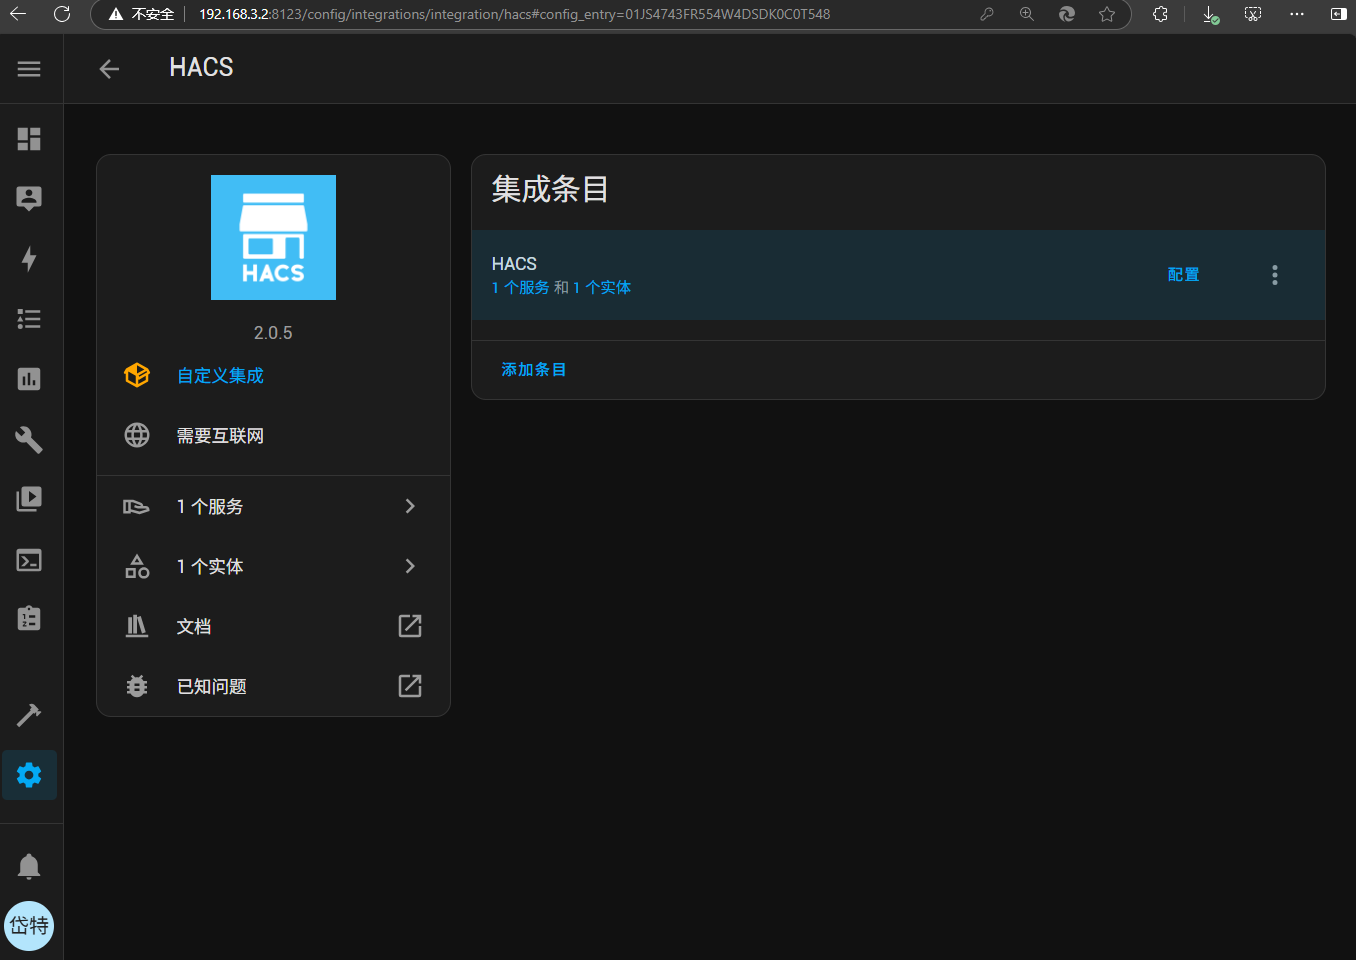Expand the 1 个实体 row
This screenshot has width=1356, height=960.
click(x=273, y=567)
